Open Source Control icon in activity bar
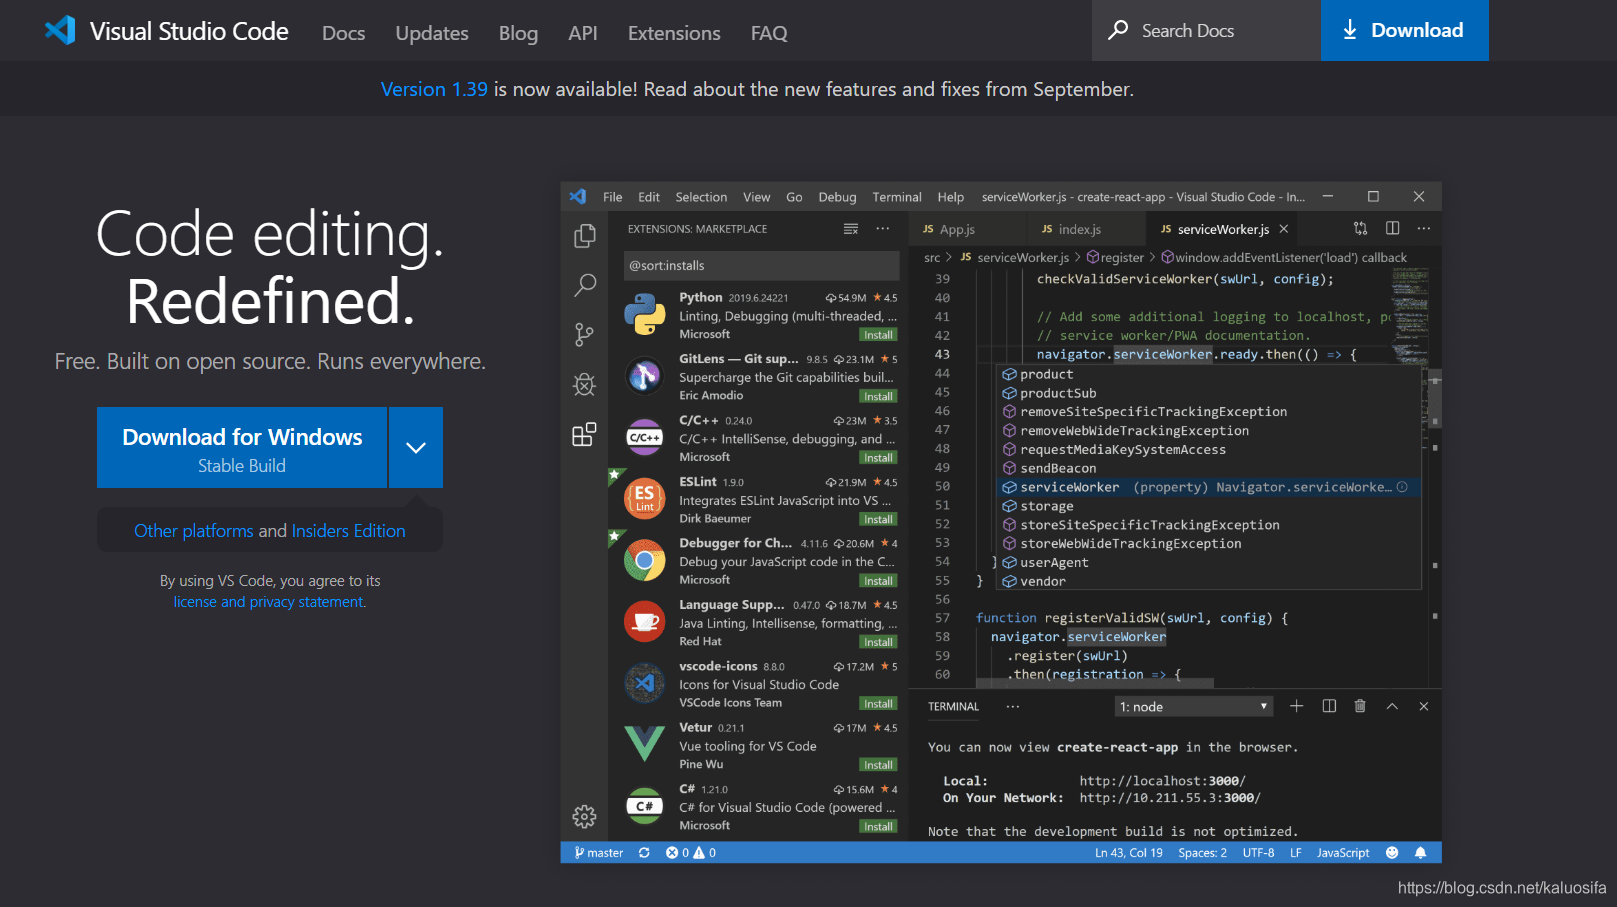The image size is (1617, 907). (585, 335)
